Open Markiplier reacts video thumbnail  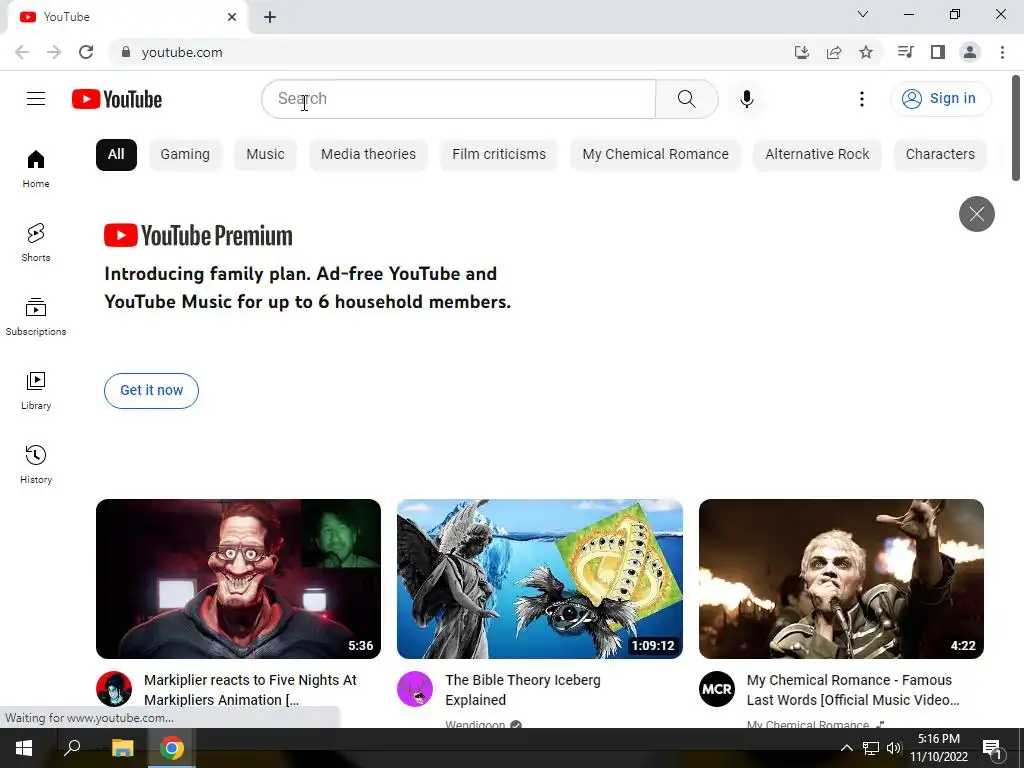[238, 579]
